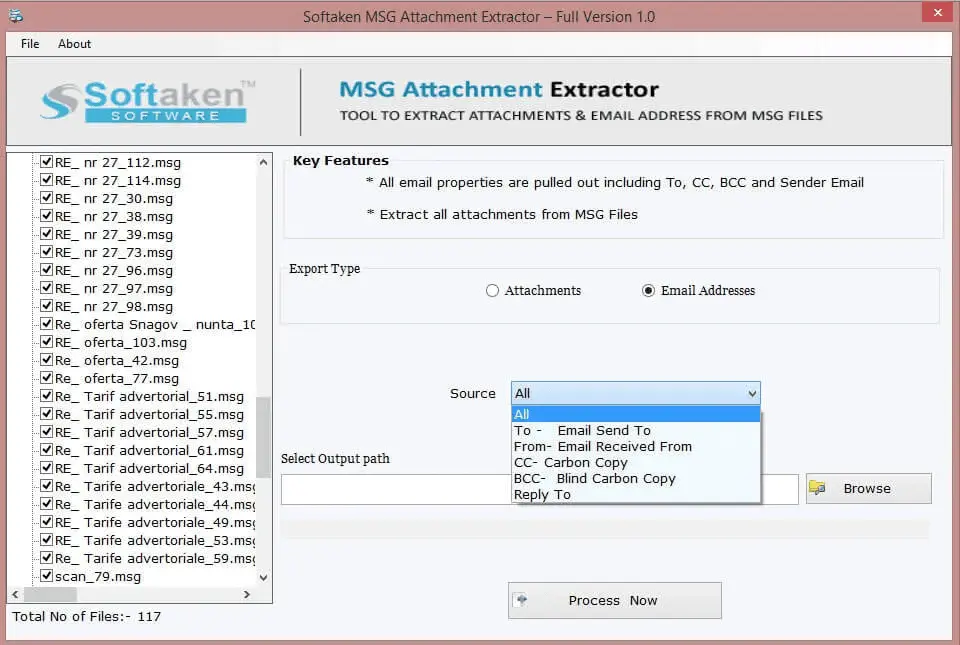Select file RE_ nr 27_96.msg
The width and height of the screenshot is (960, 645).
click(114, 270)
